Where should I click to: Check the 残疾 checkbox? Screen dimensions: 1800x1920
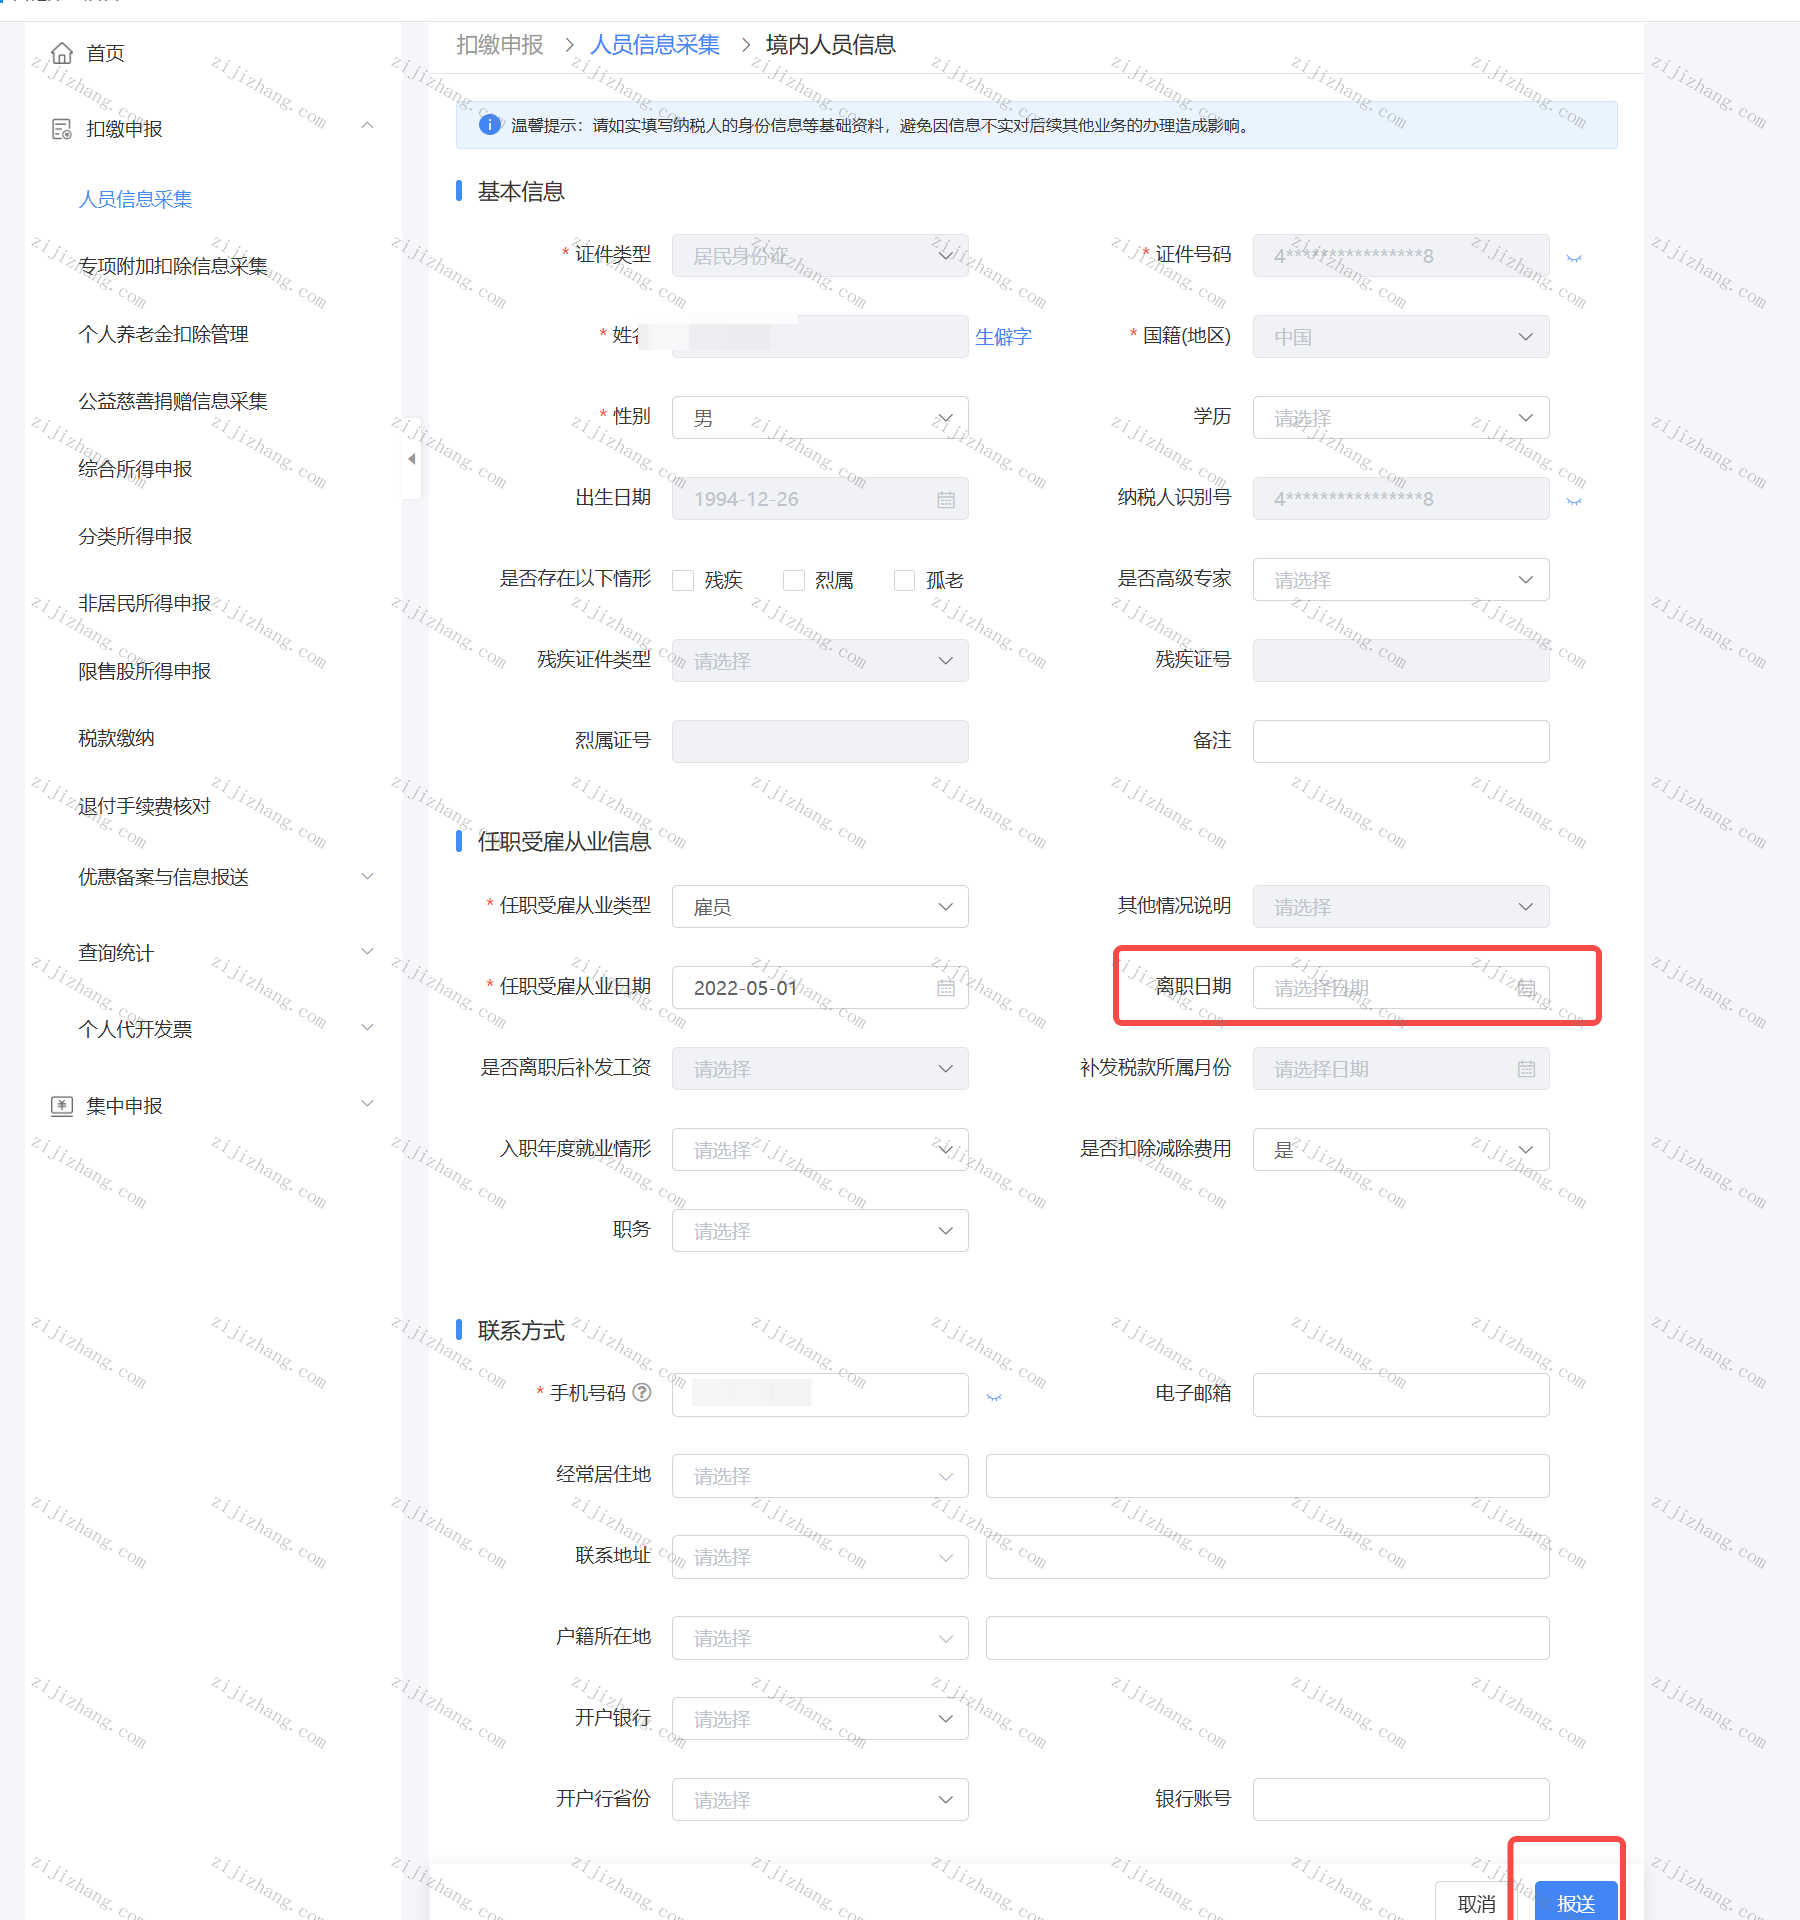coord(683,580)
